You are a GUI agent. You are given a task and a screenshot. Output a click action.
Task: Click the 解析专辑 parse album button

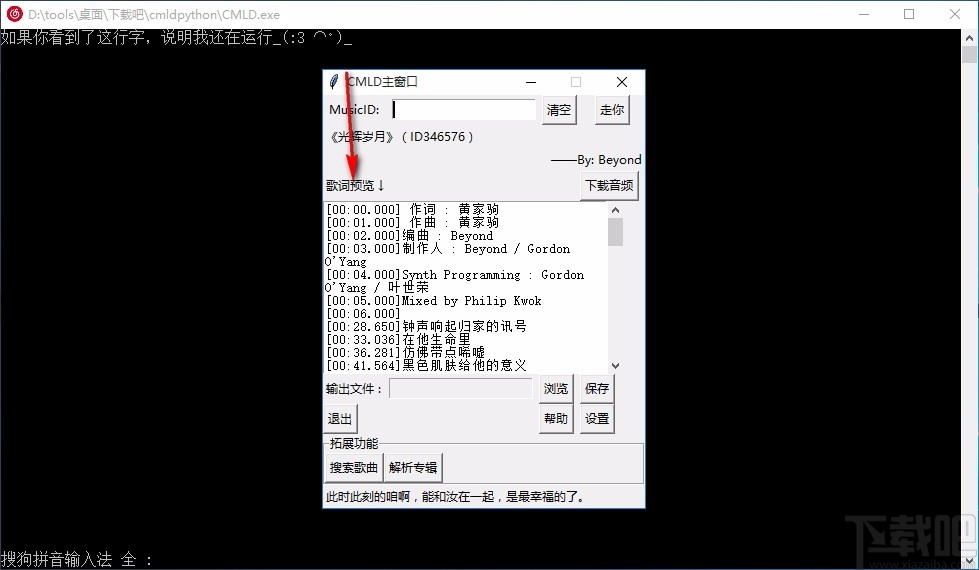pos(413,468)
